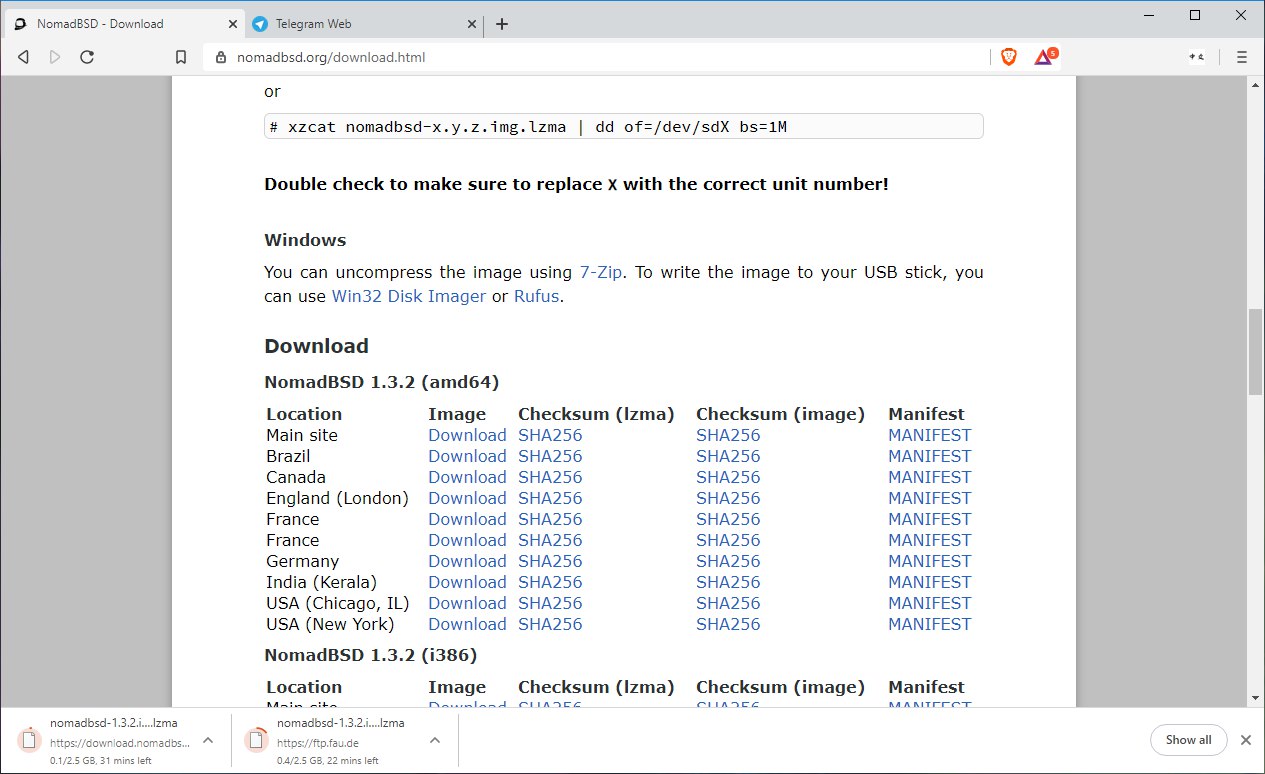
Task: Open the 7-Zip link
Action: click(602, 273)
